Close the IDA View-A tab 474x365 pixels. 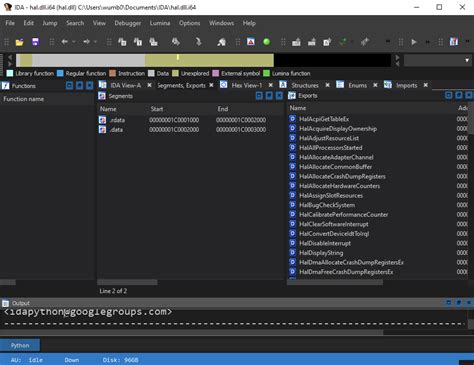pos(150,85)
